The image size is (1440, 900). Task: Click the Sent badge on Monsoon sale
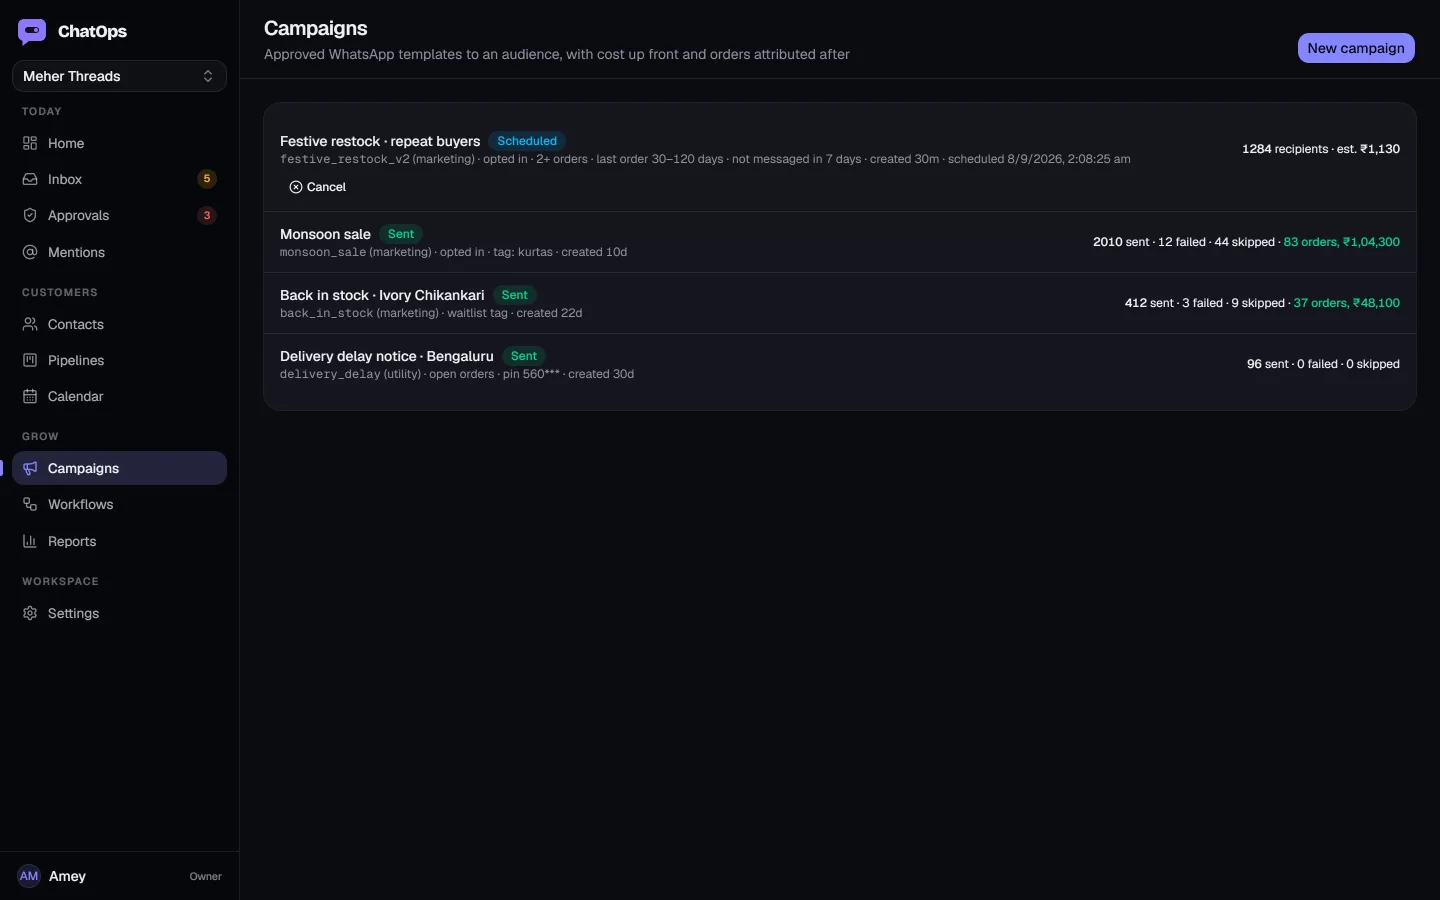point(401,234)
